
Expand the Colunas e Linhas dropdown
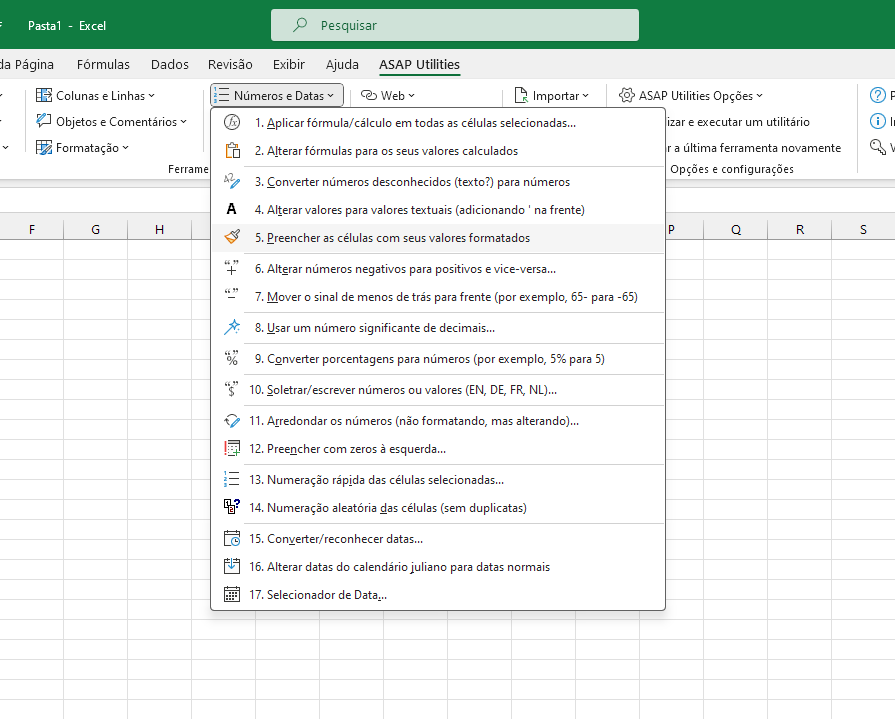[x=152, y=96]
